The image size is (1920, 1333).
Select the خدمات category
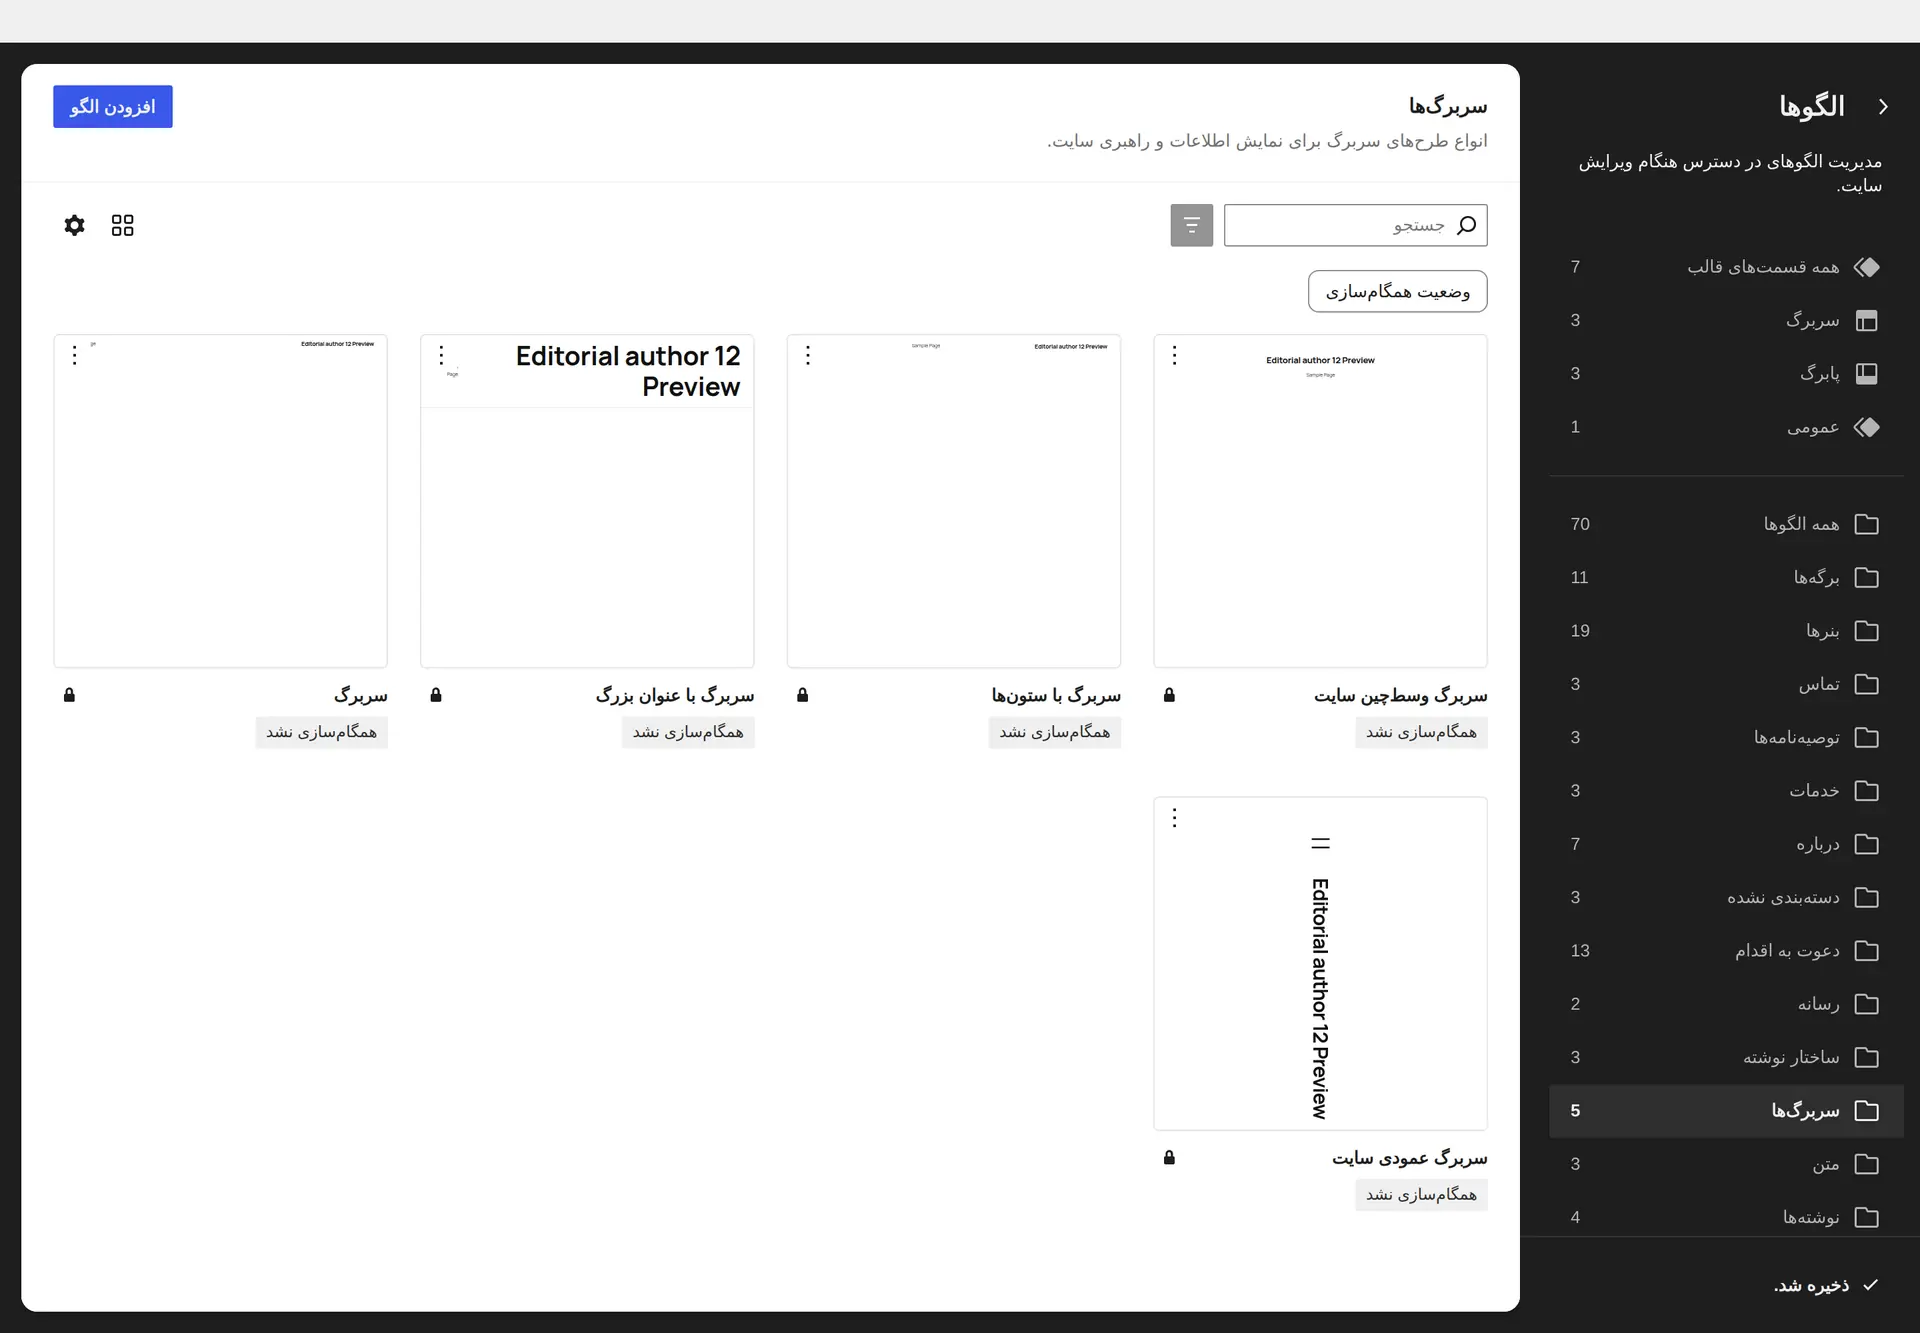1726,791
